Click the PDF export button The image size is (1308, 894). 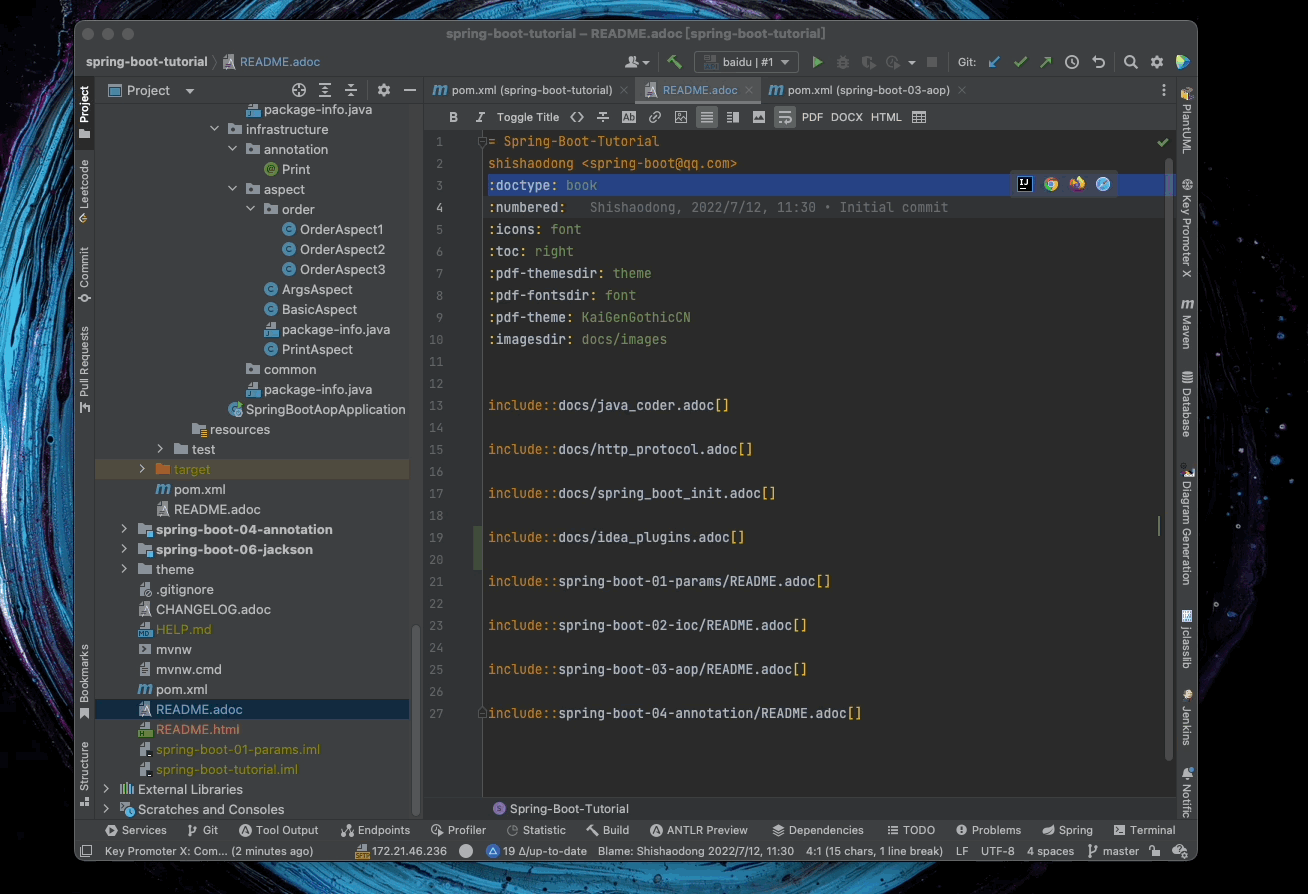pyautogui.click(x=812, y=117)
